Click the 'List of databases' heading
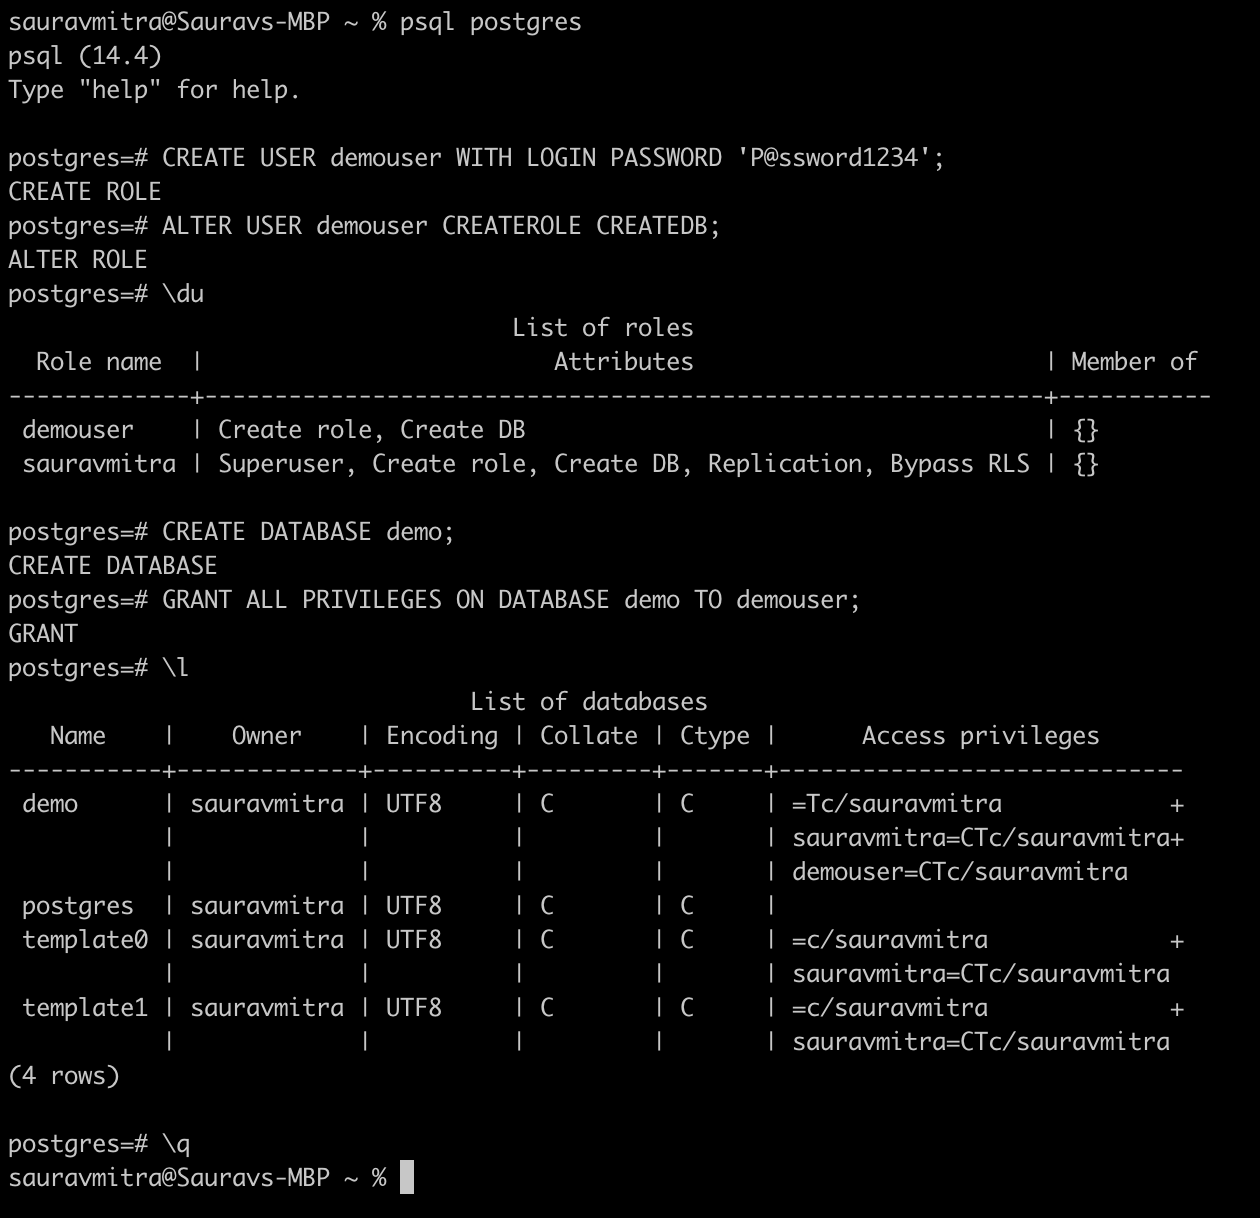Screen dimensions: 1260x1218 point(588,702)
